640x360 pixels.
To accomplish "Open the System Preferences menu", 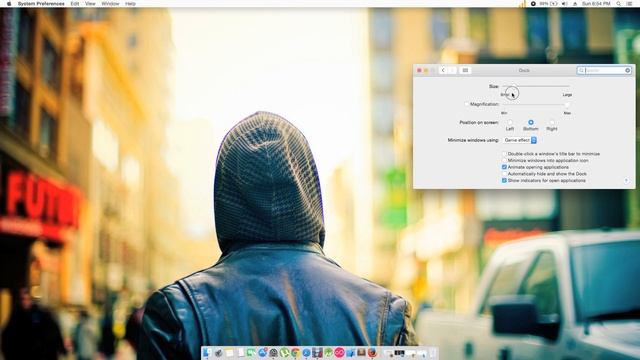I will pos(41,3).
